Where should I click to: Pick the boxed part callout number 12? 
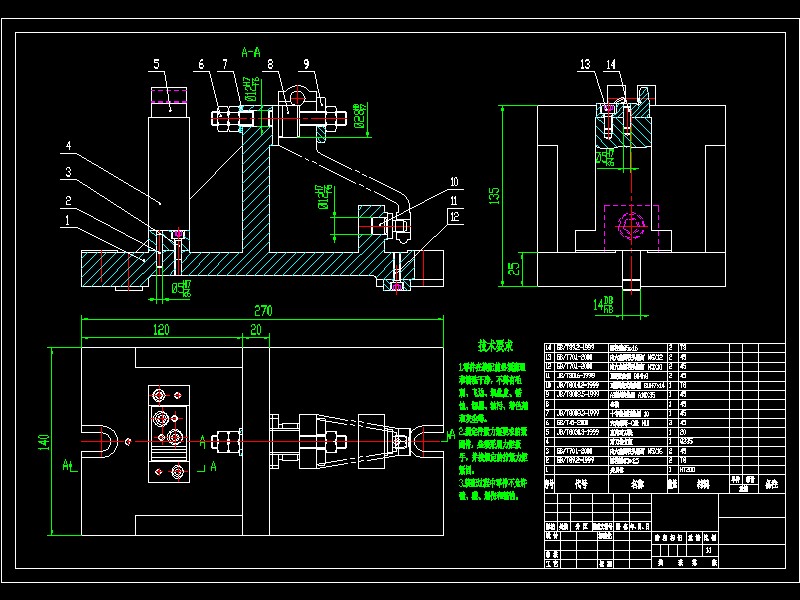coord(455,216)
